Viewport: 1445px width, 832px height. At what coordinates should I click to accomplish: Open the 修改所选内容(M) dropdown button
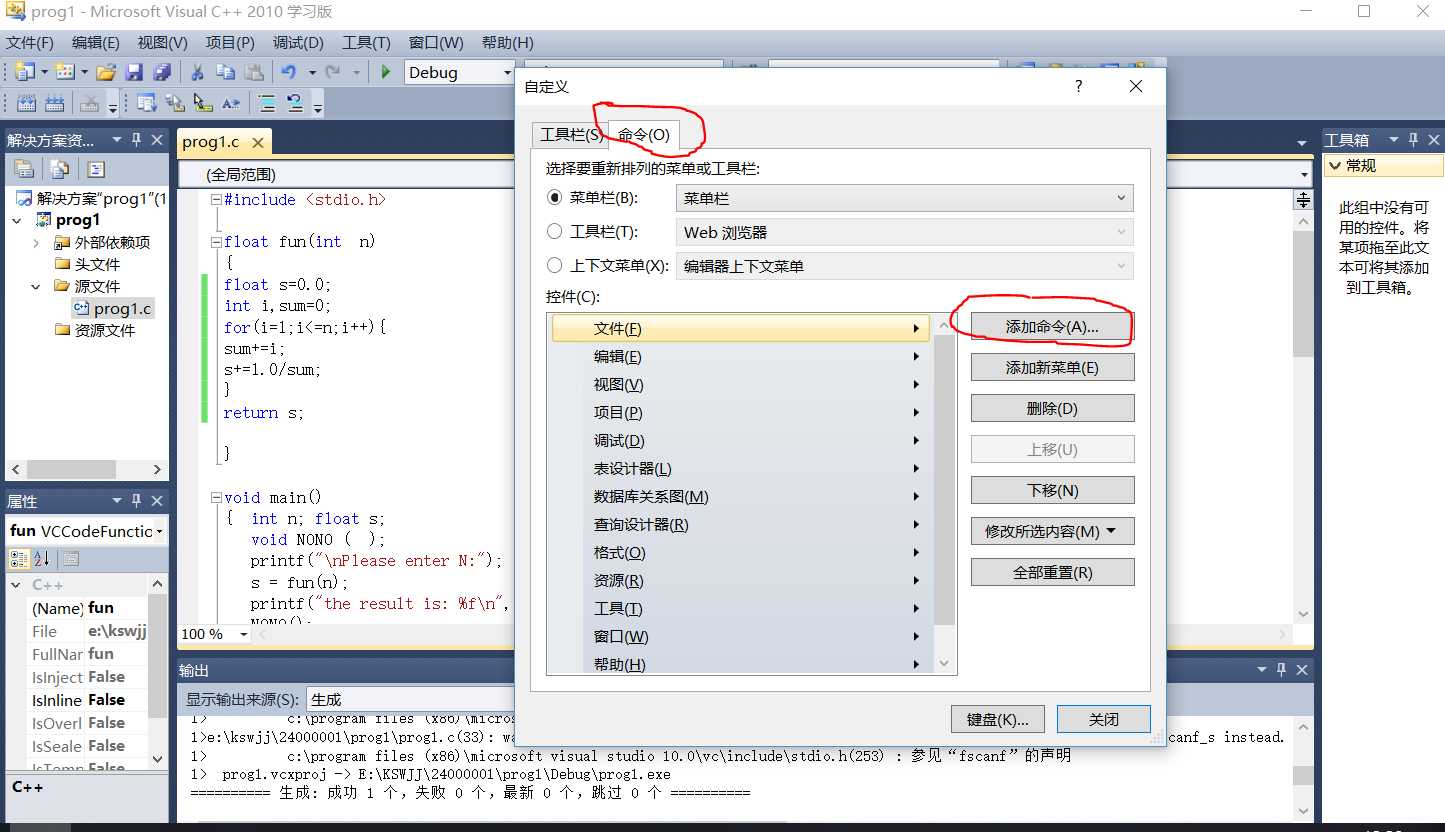coord(1052,532)
